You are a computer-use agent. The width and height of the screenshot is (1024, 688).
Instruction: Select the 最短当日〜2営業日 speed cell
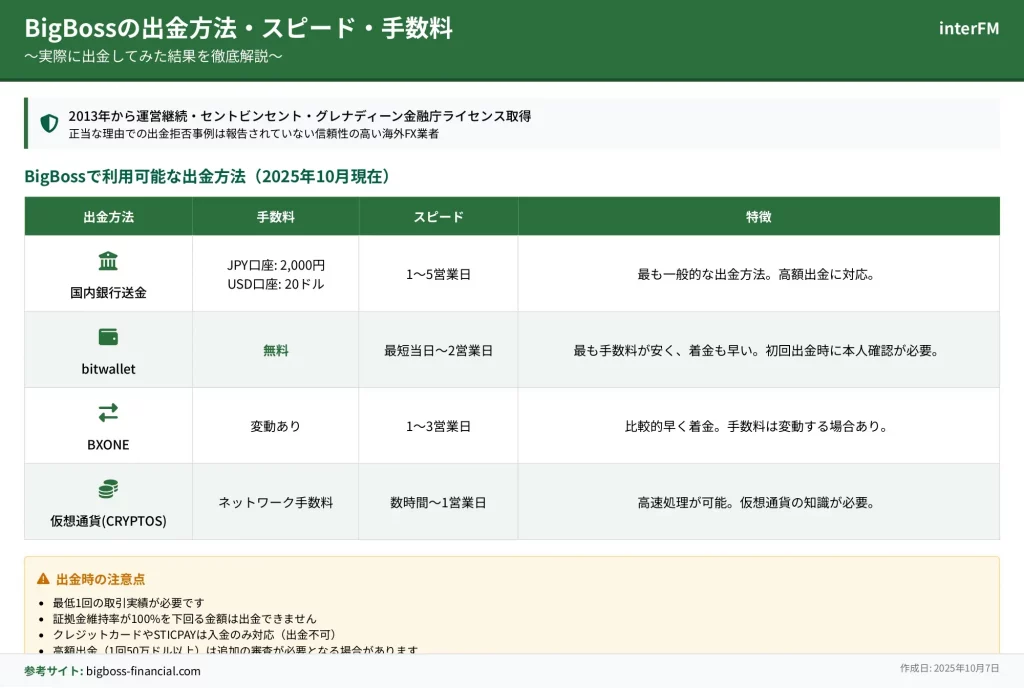[x=438, y=350]
